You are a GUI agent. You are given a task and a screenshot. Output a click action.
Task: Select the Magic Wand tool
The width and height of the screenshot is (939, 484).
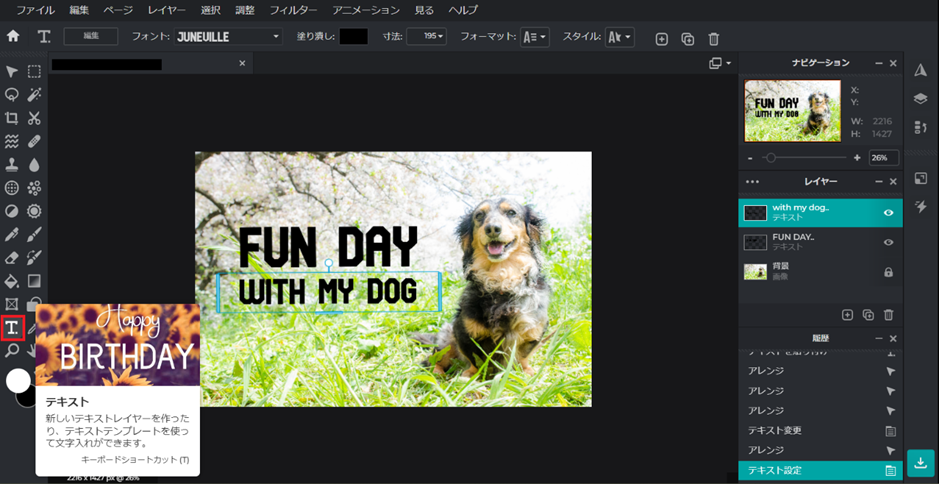pos(34,95)
